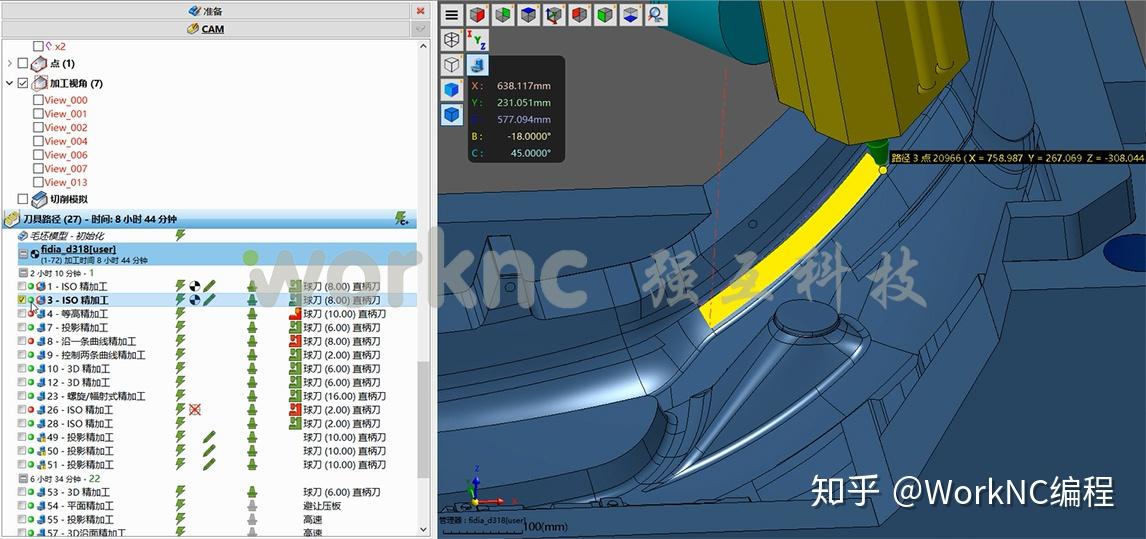Select the light blue shaded cube icon

coord(452,89)
